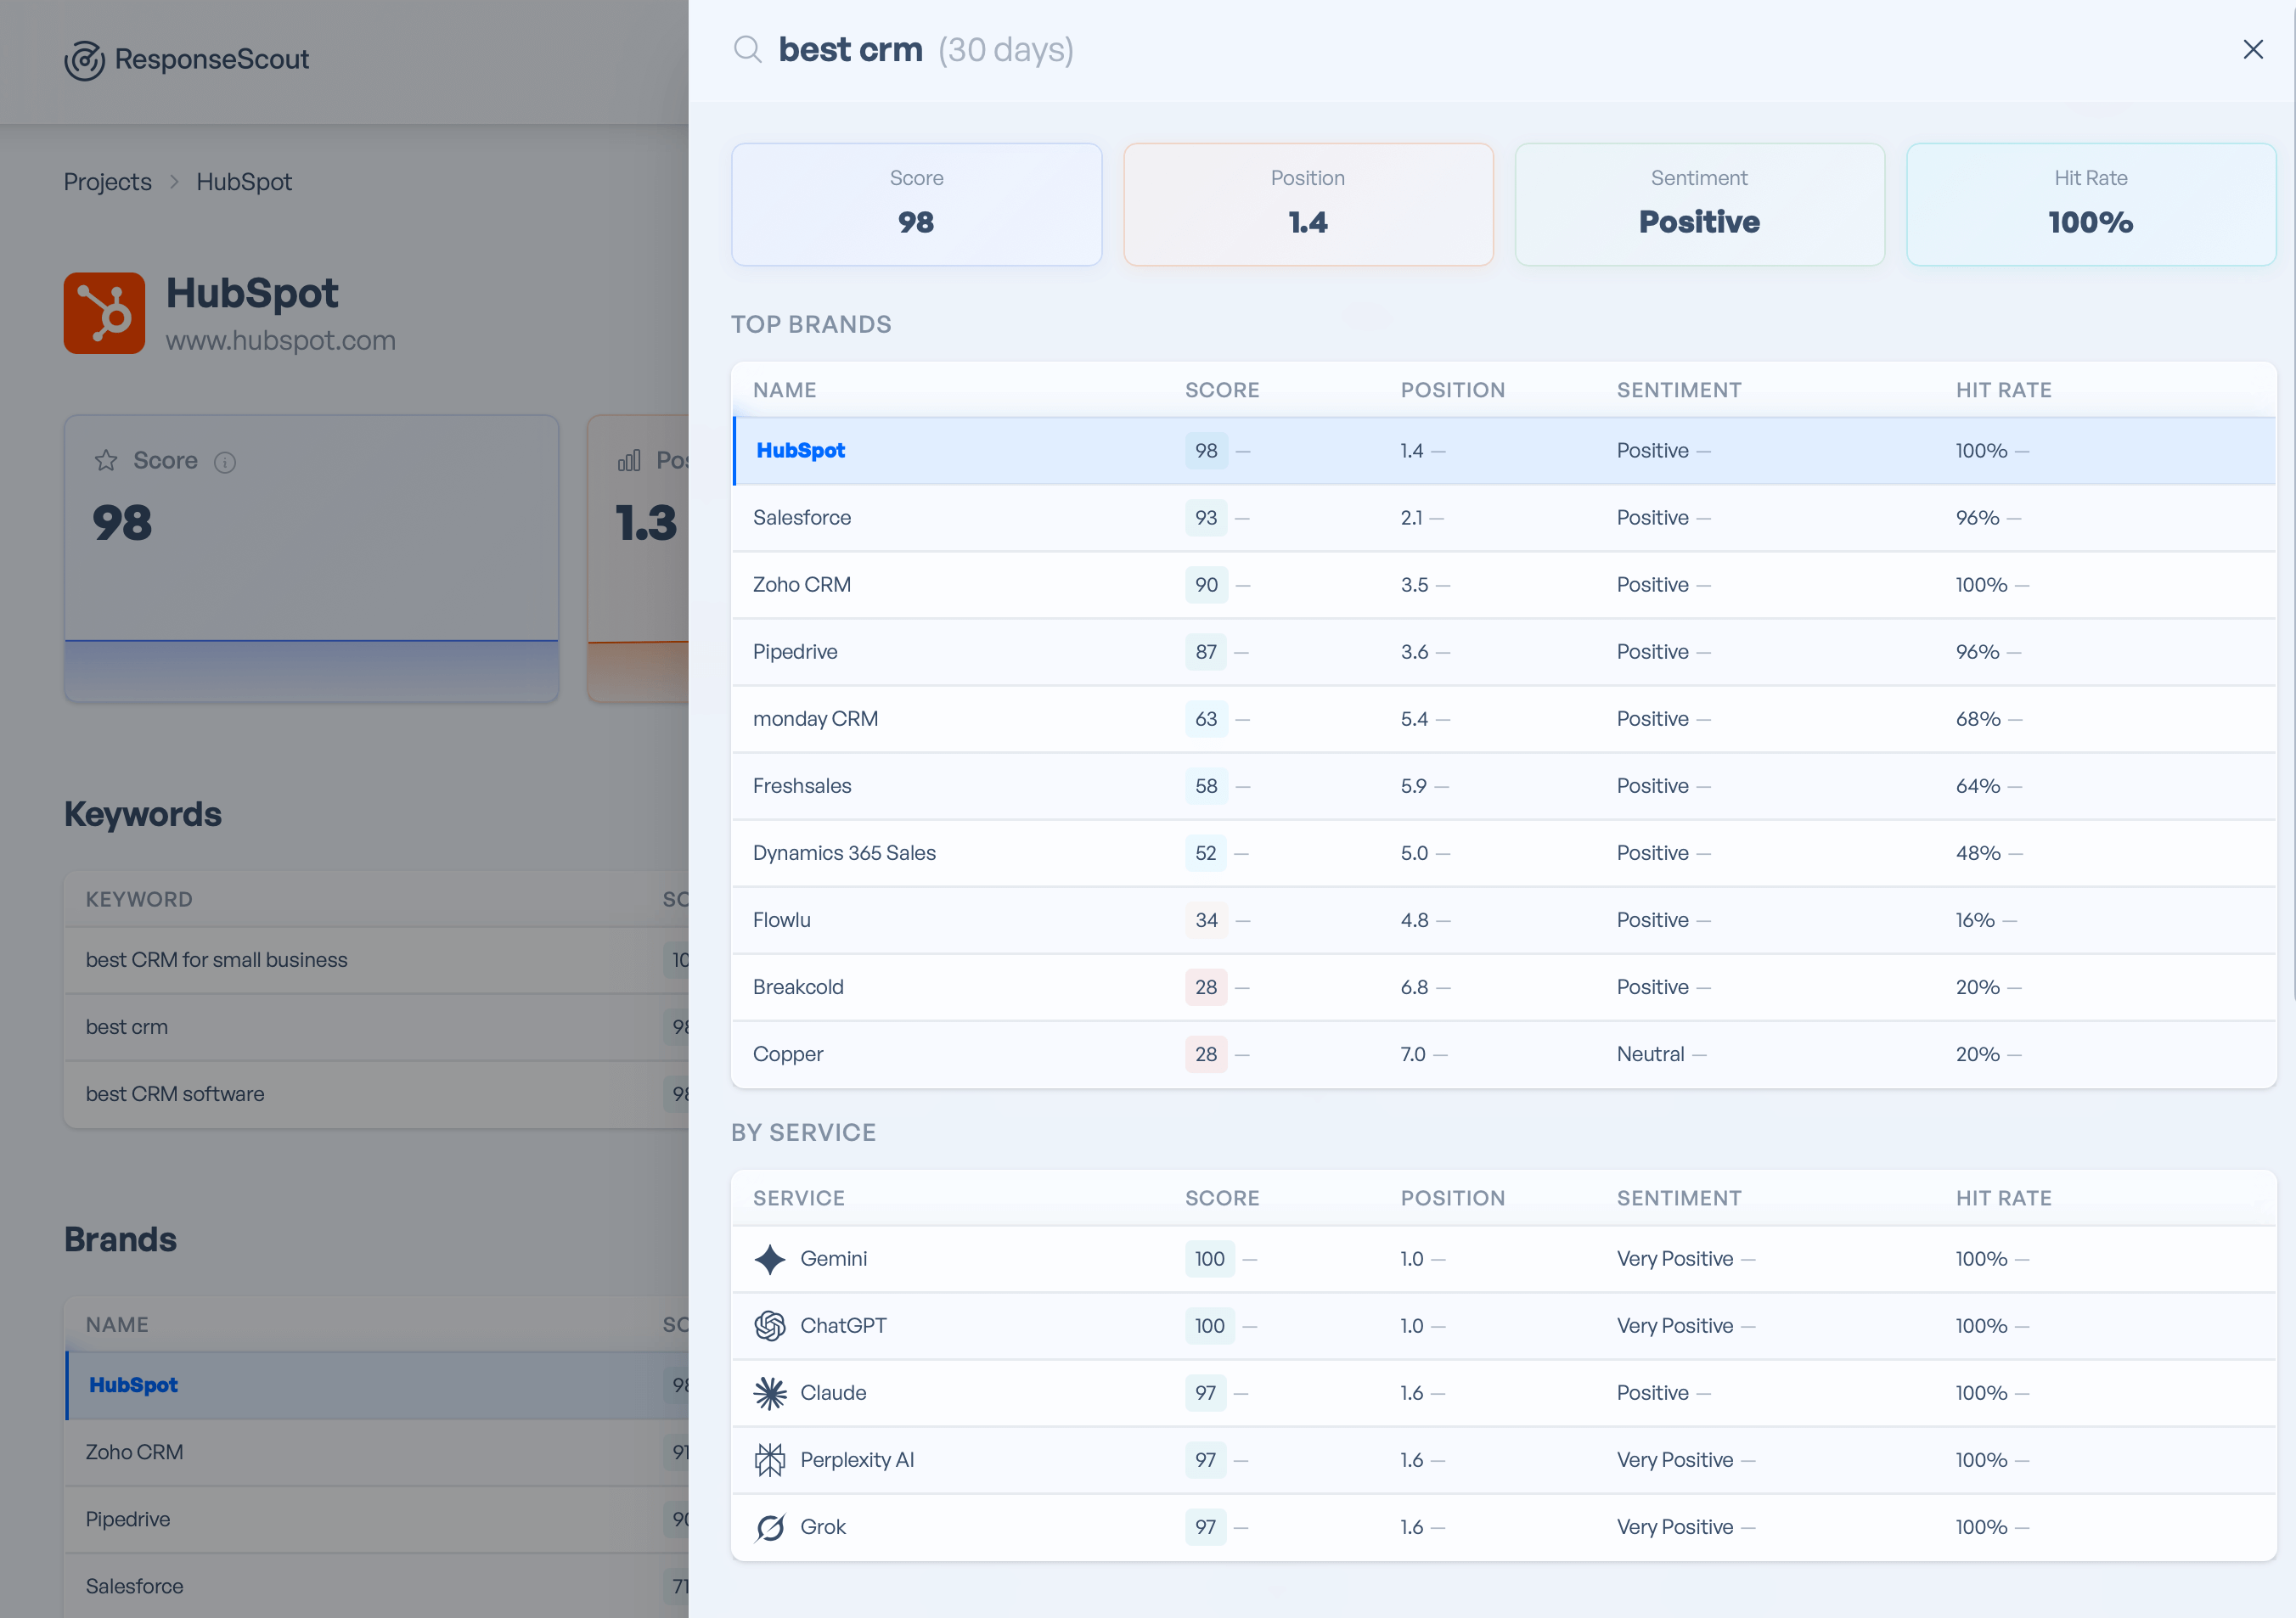Open the Projects breadcrumb
Image resolution: width=2296 pixels, height=1618 pixels.
point(107,181)
